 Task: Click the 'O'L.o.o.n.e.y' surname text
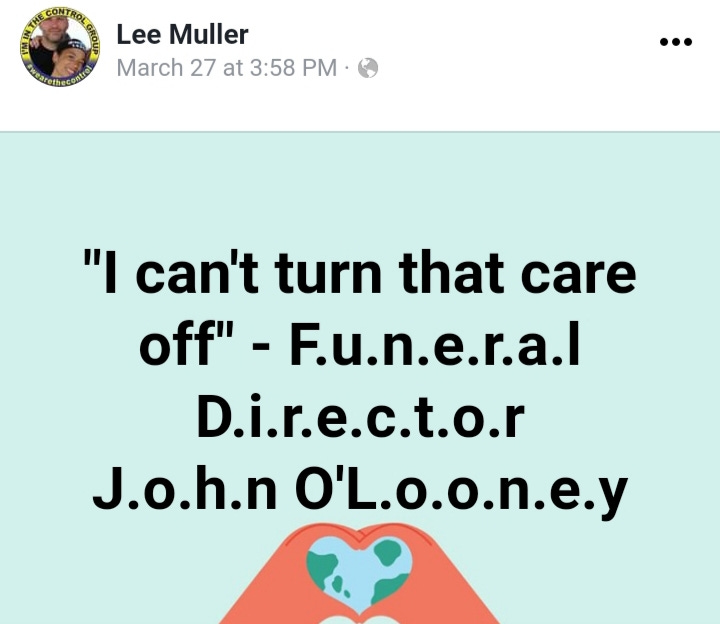461,490
